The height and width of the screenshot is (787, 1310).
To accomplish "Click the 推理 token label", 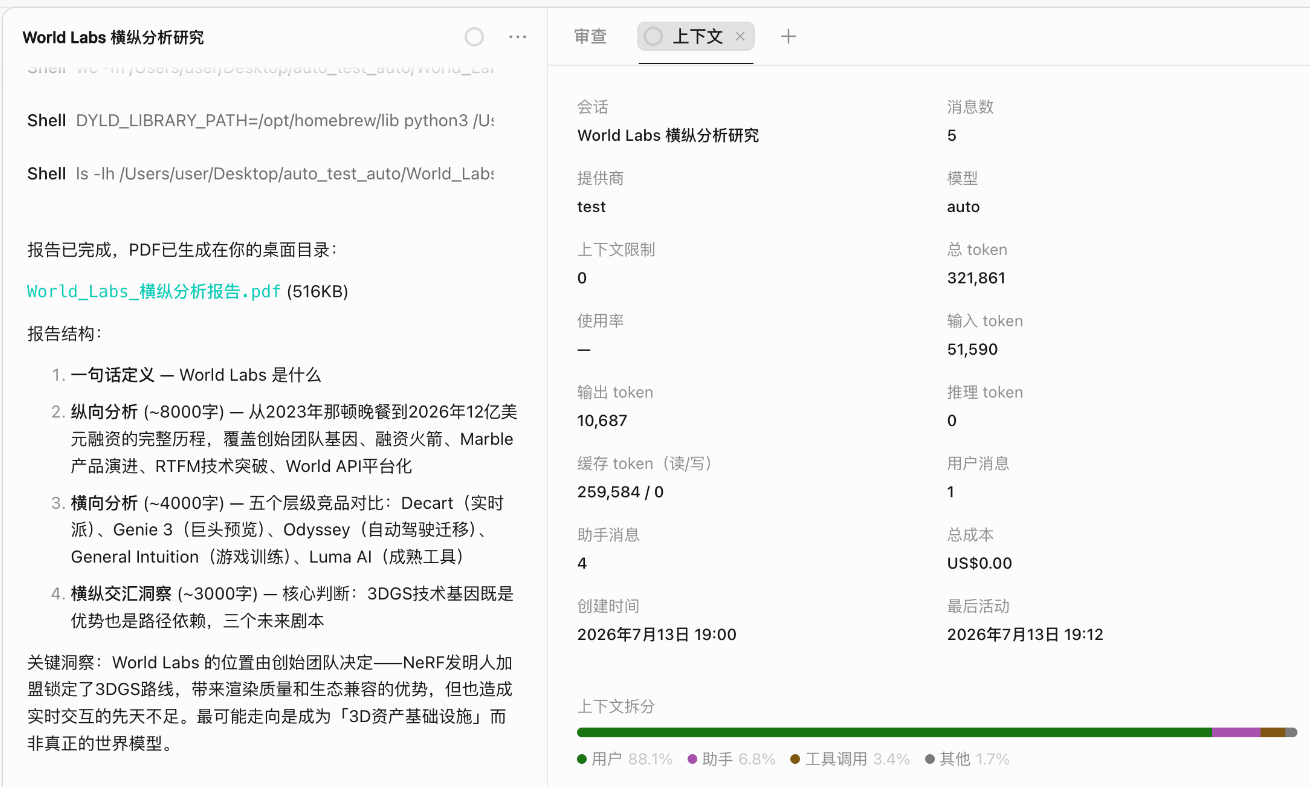I will tap(985, 392).
